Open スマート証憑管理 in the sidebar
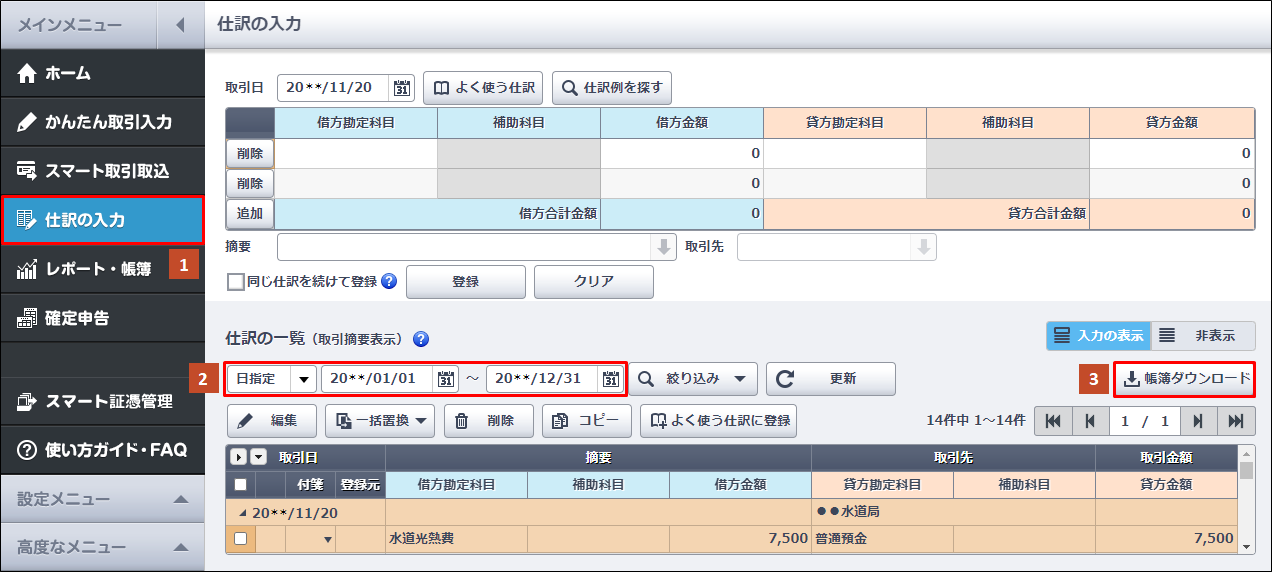 point(102,401)
